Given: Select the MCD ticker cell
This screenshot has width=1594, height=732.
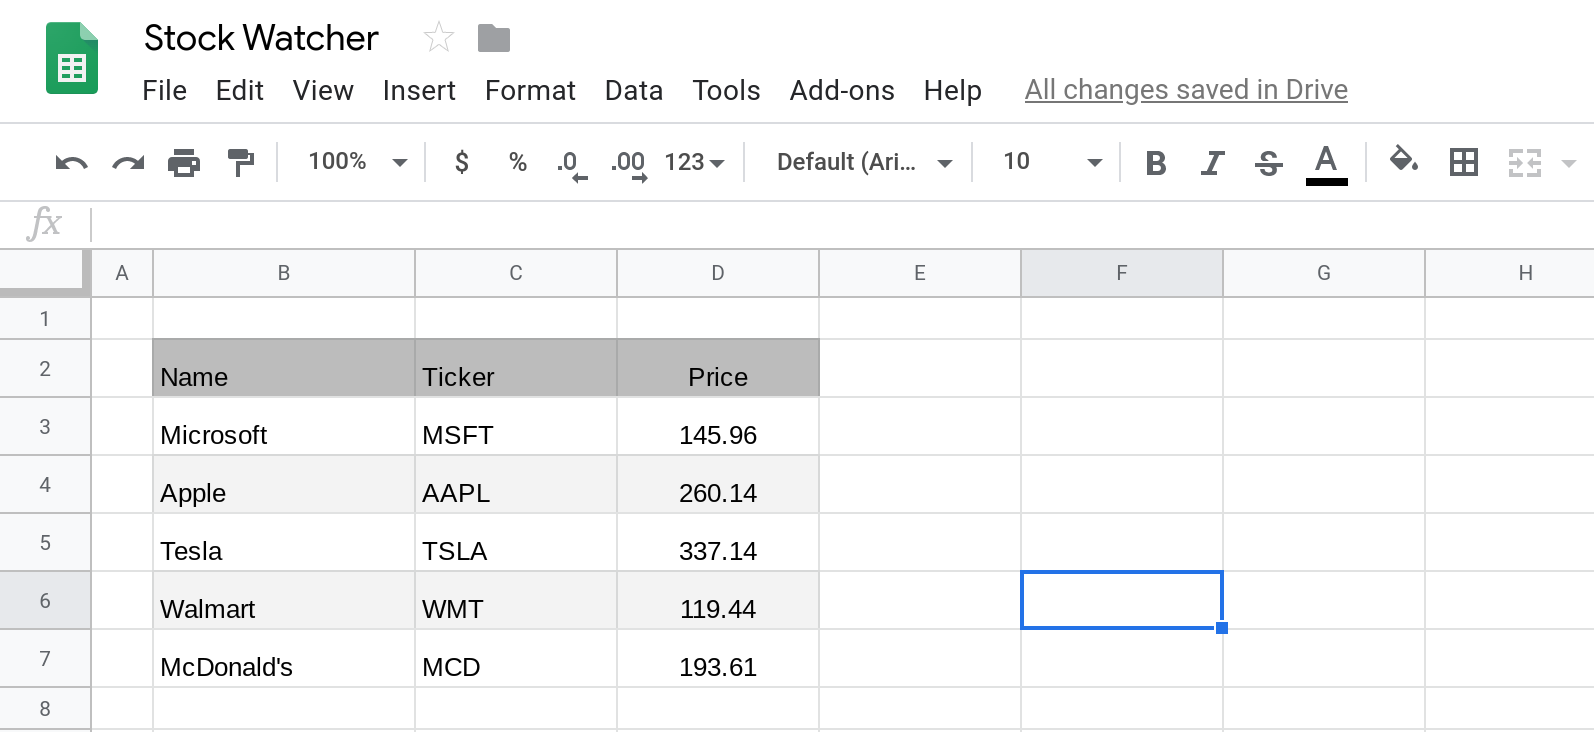Looking at the screenshot, I should click(516, 659).
